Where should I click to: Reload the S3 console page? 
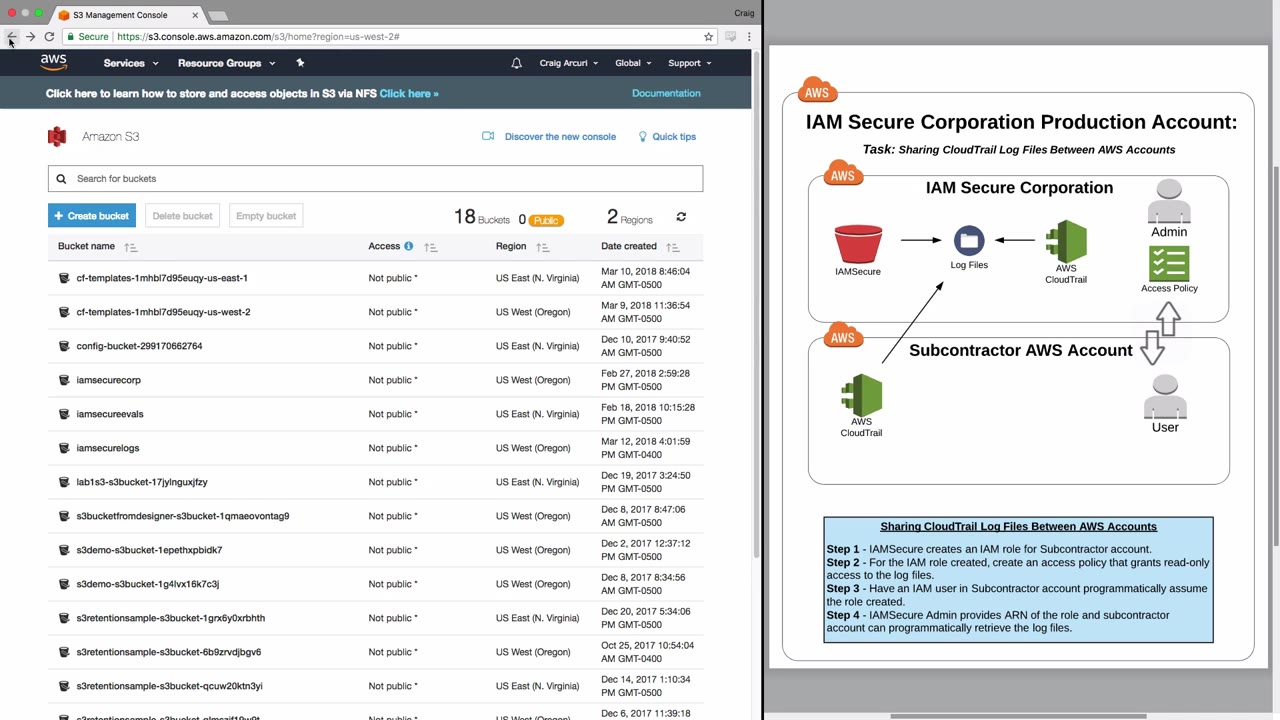pos(49,37)
